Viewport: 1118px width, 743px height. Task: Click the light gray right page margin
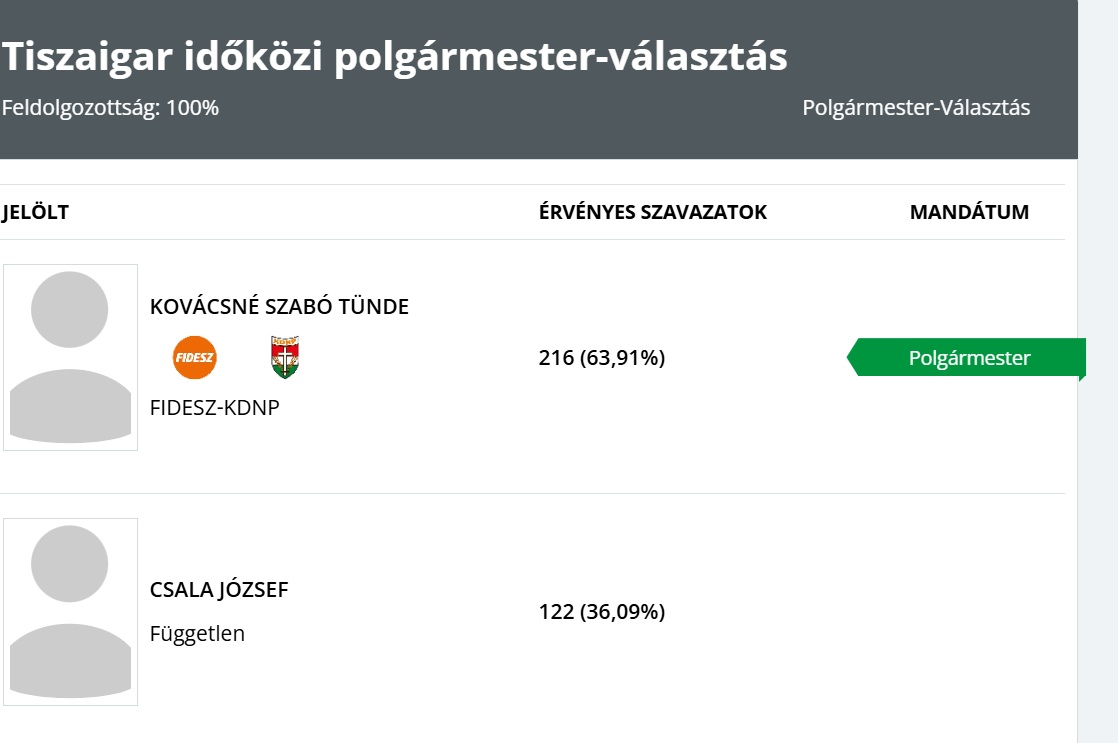(1098, 372)
